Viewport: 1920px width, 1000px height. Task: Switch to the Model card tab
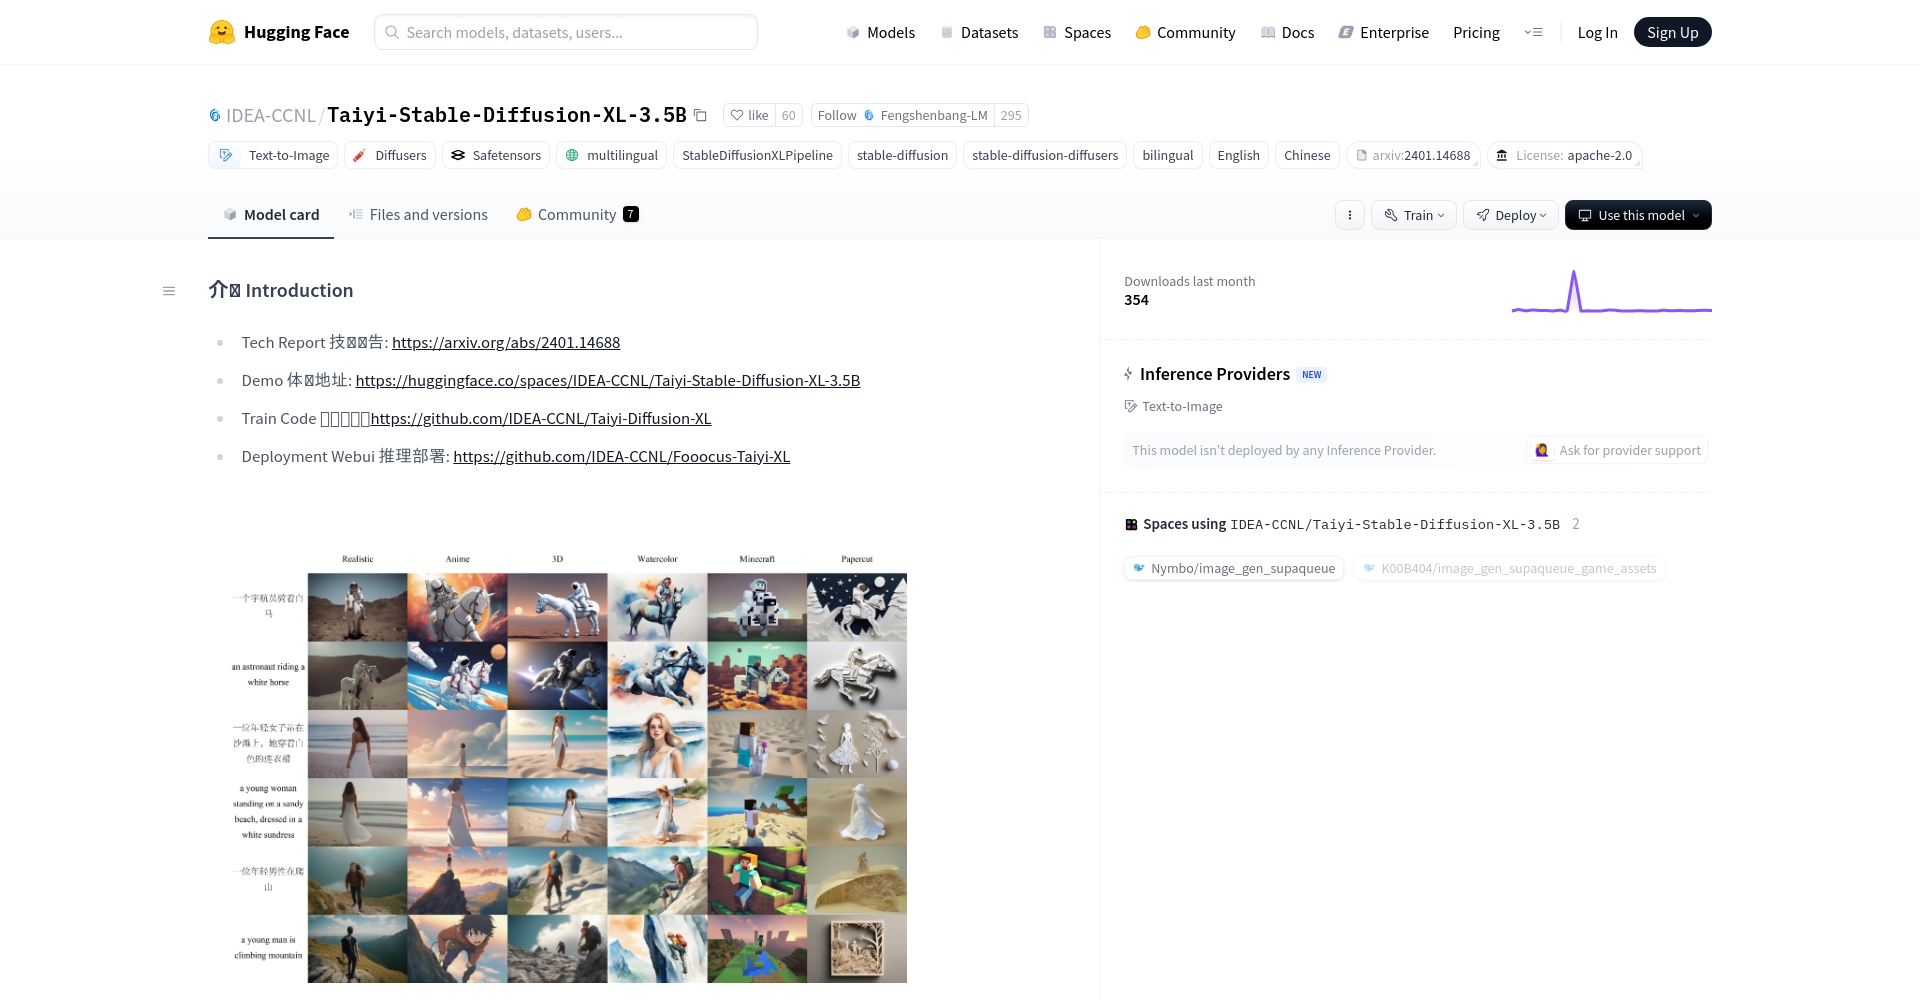pyautogui.click(x=271, y=214)
